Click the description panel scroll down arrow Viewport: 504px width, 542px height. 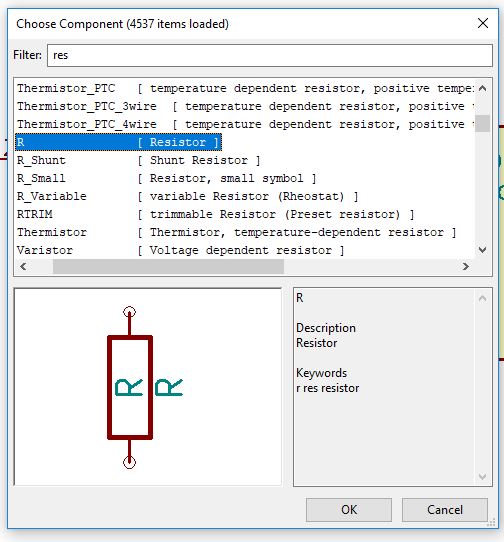coord(483,477)
